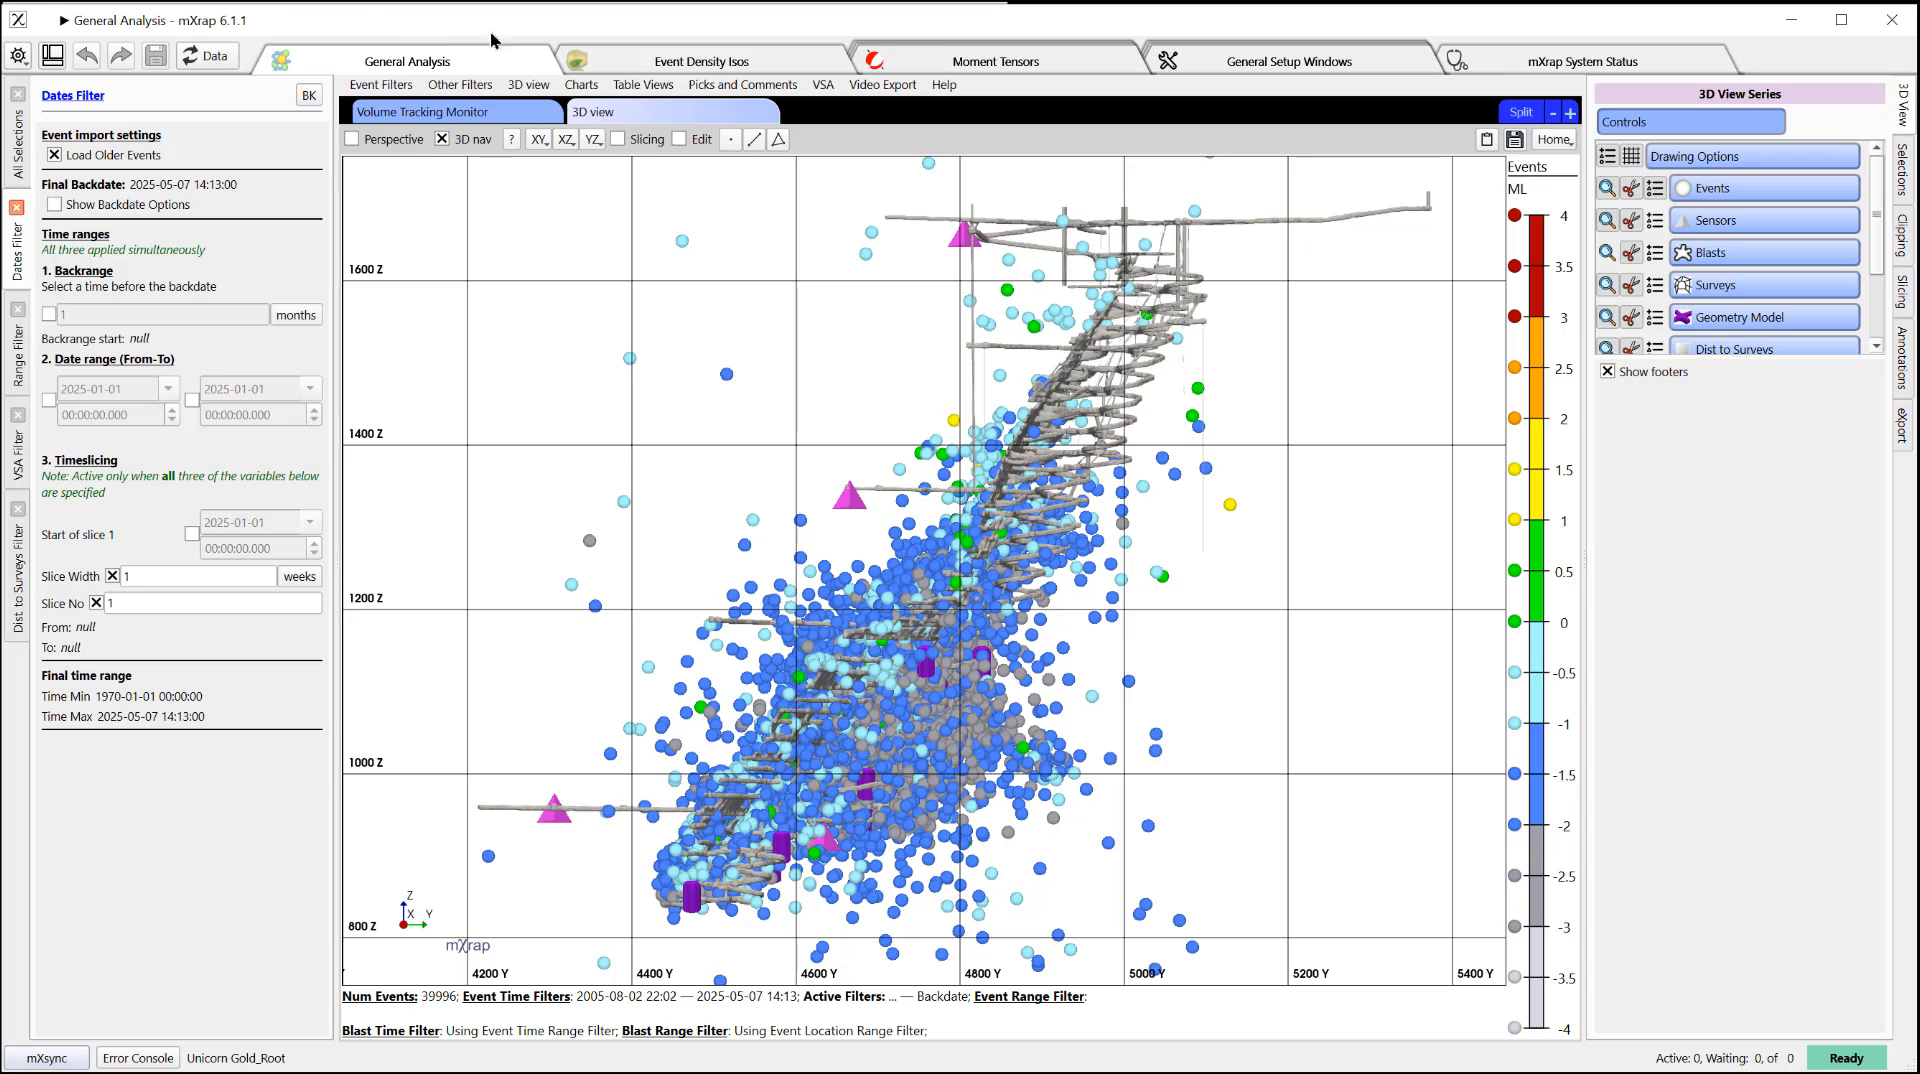This screenshot has height=1074, width=1920.
Task: Enable the Perspective checkbox
Action: [x=352, y=139]
